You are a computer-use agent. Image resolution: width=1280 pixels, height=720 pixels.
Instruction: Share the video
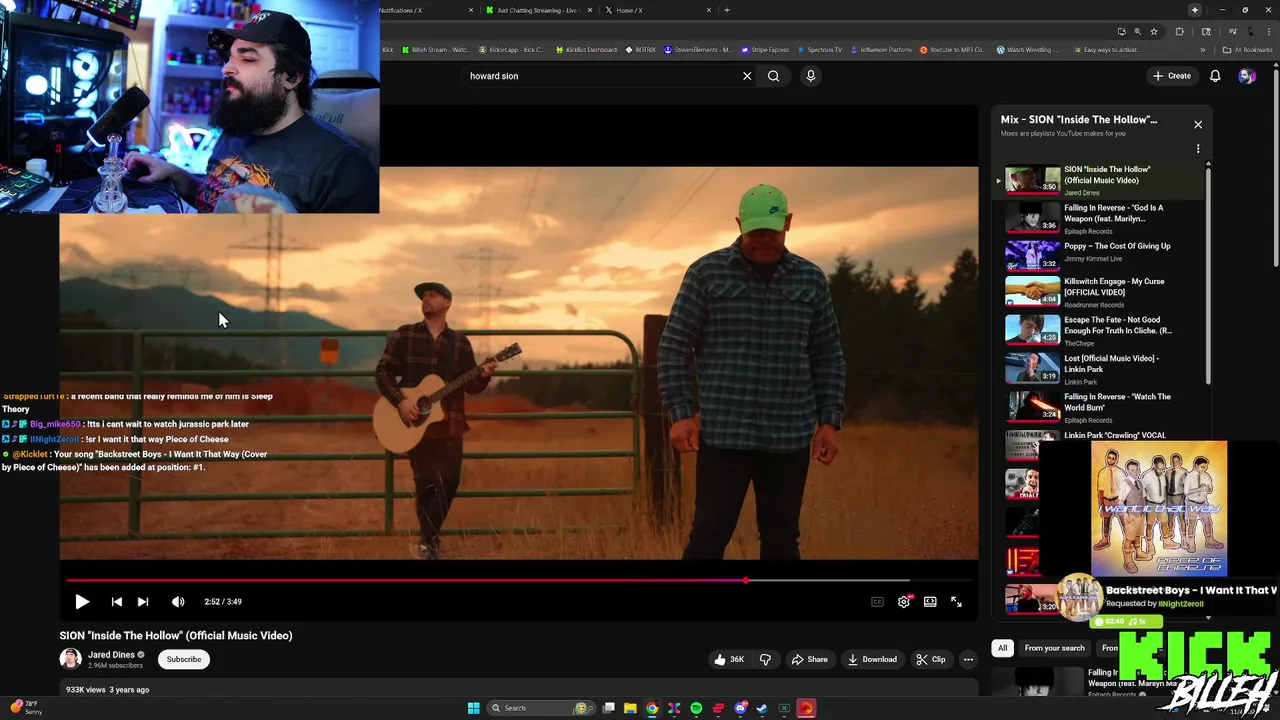(810, 659)
